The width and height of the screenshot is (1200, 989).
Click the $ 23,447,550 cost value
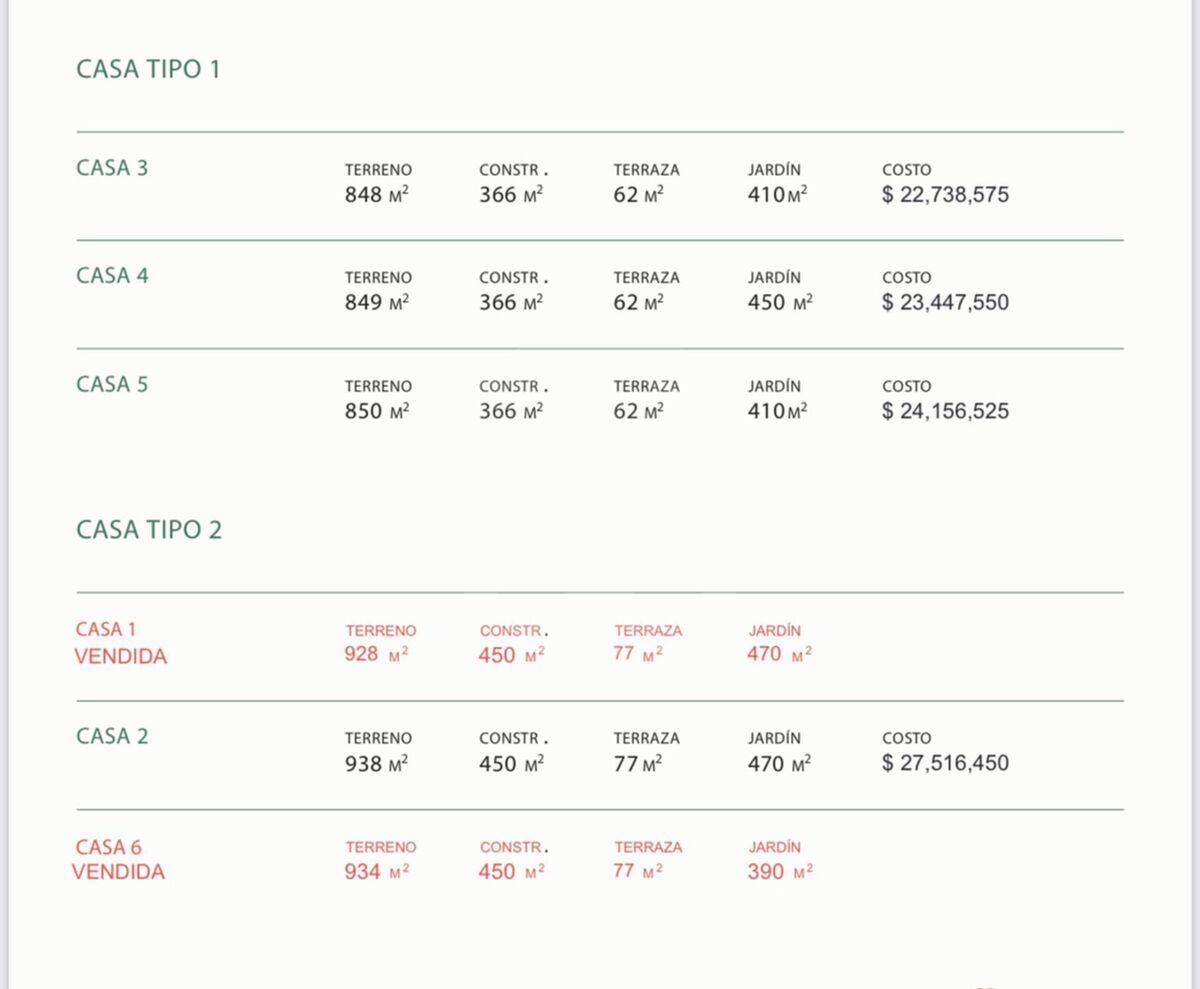pyautogui.click(x=945, y=303)
